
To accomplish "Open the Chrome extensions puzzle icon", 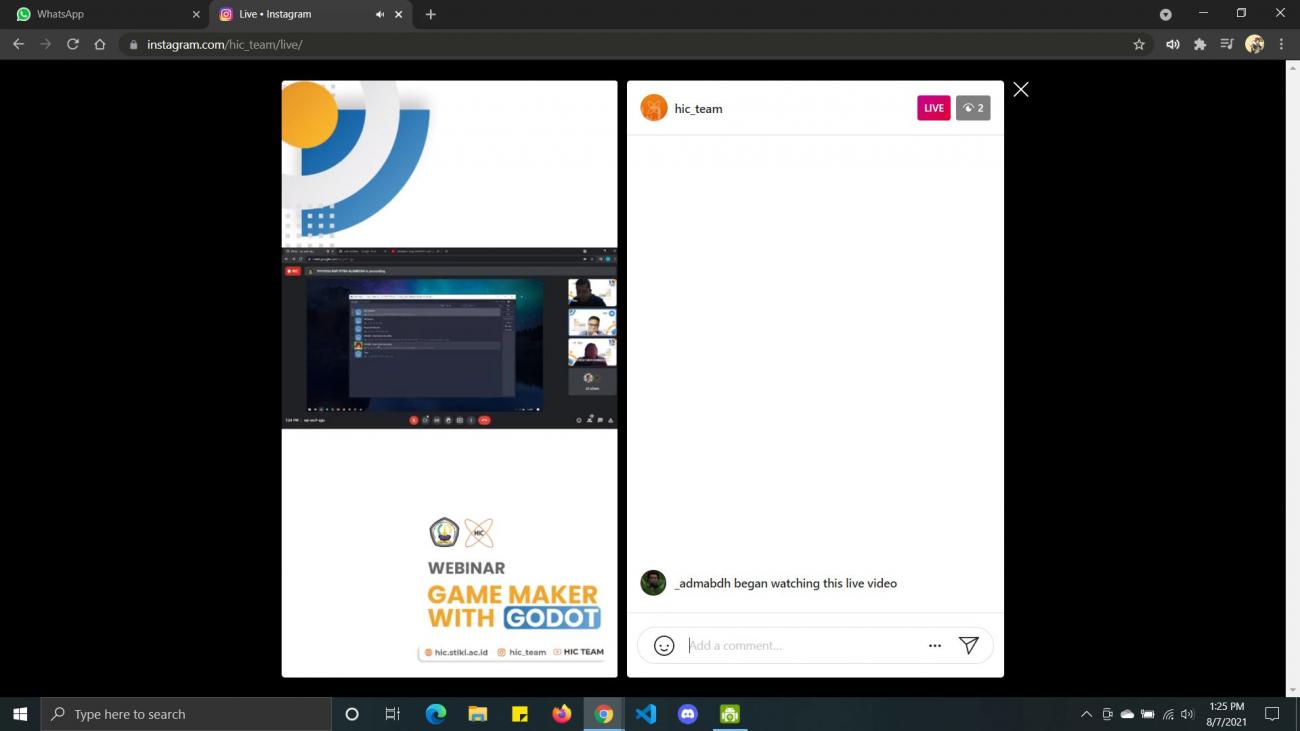I will (1200, 45).
